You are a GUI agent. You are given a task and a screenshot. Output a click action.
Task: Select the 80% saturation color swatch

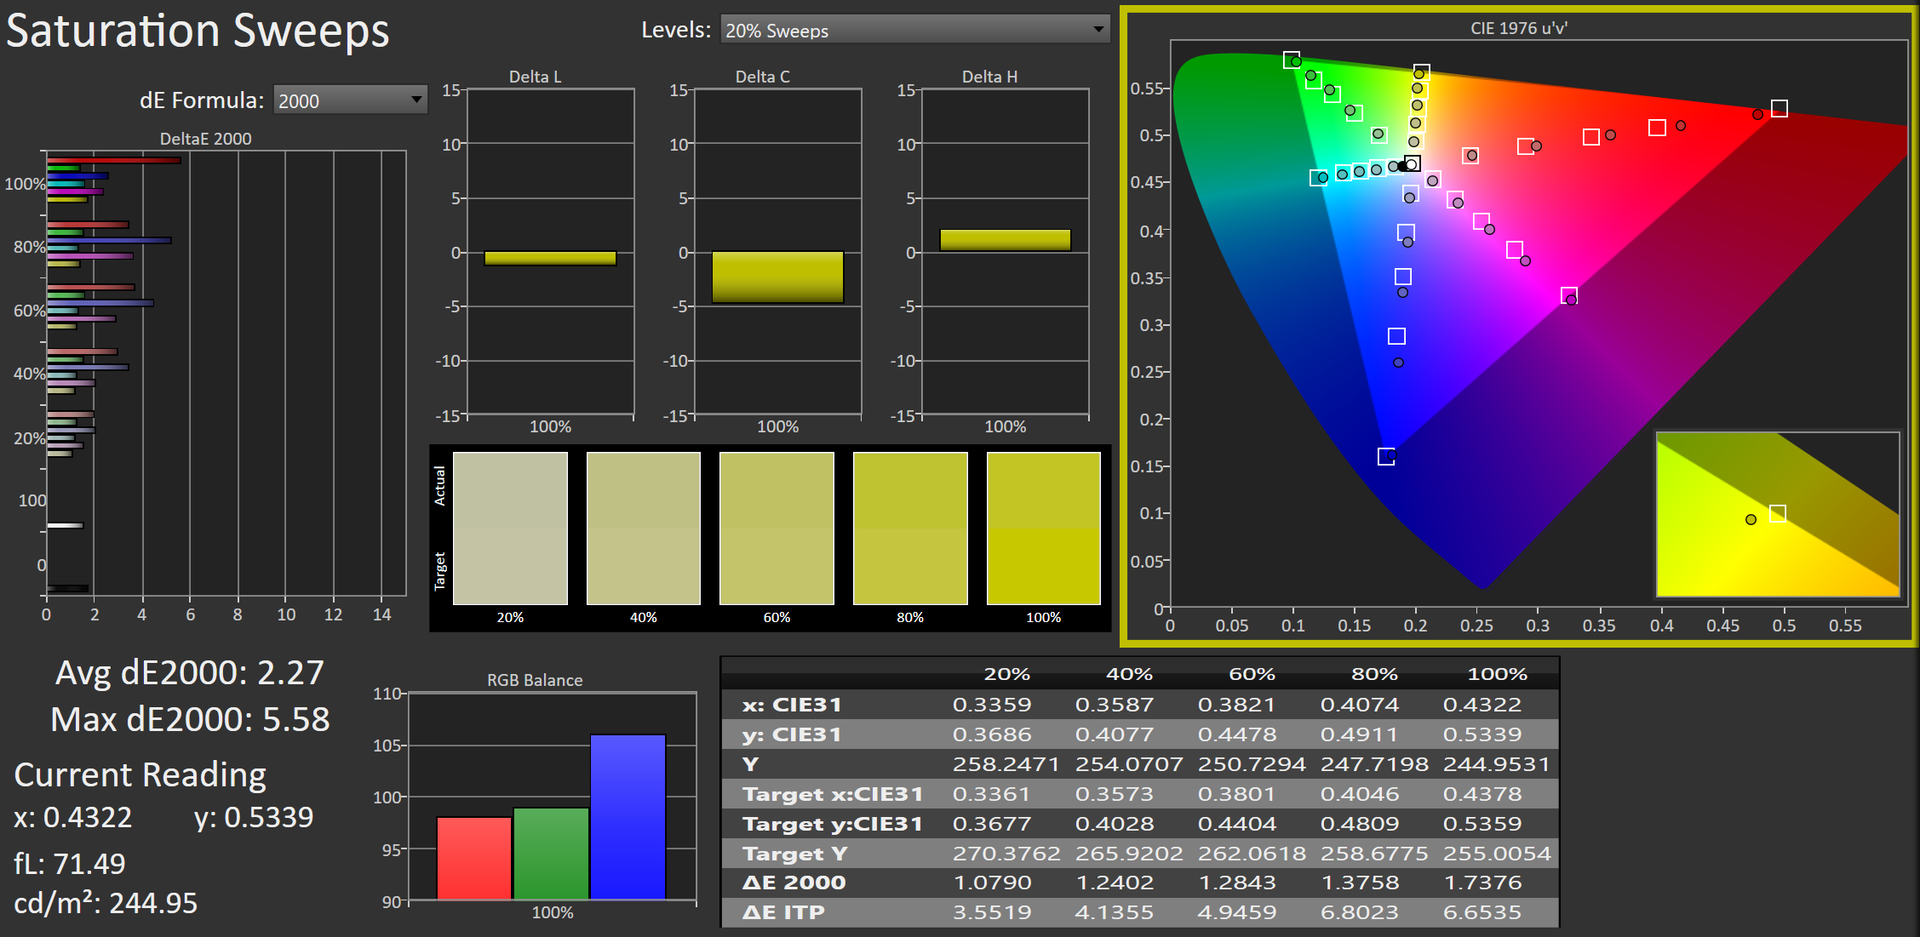point(910,528)
